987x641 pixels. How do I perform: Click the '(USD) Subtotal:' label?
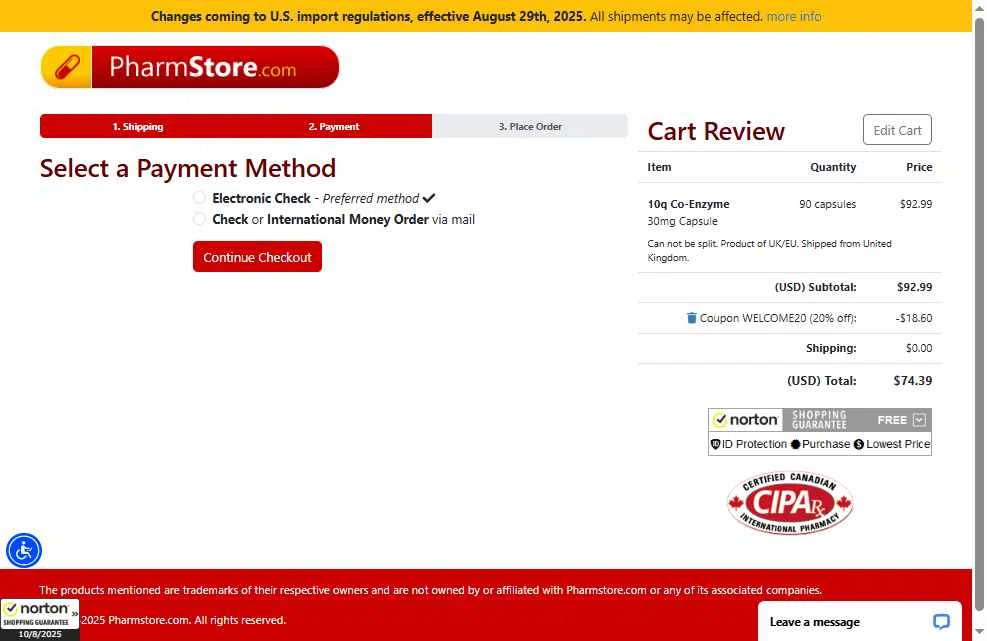(x=815, y=287)
